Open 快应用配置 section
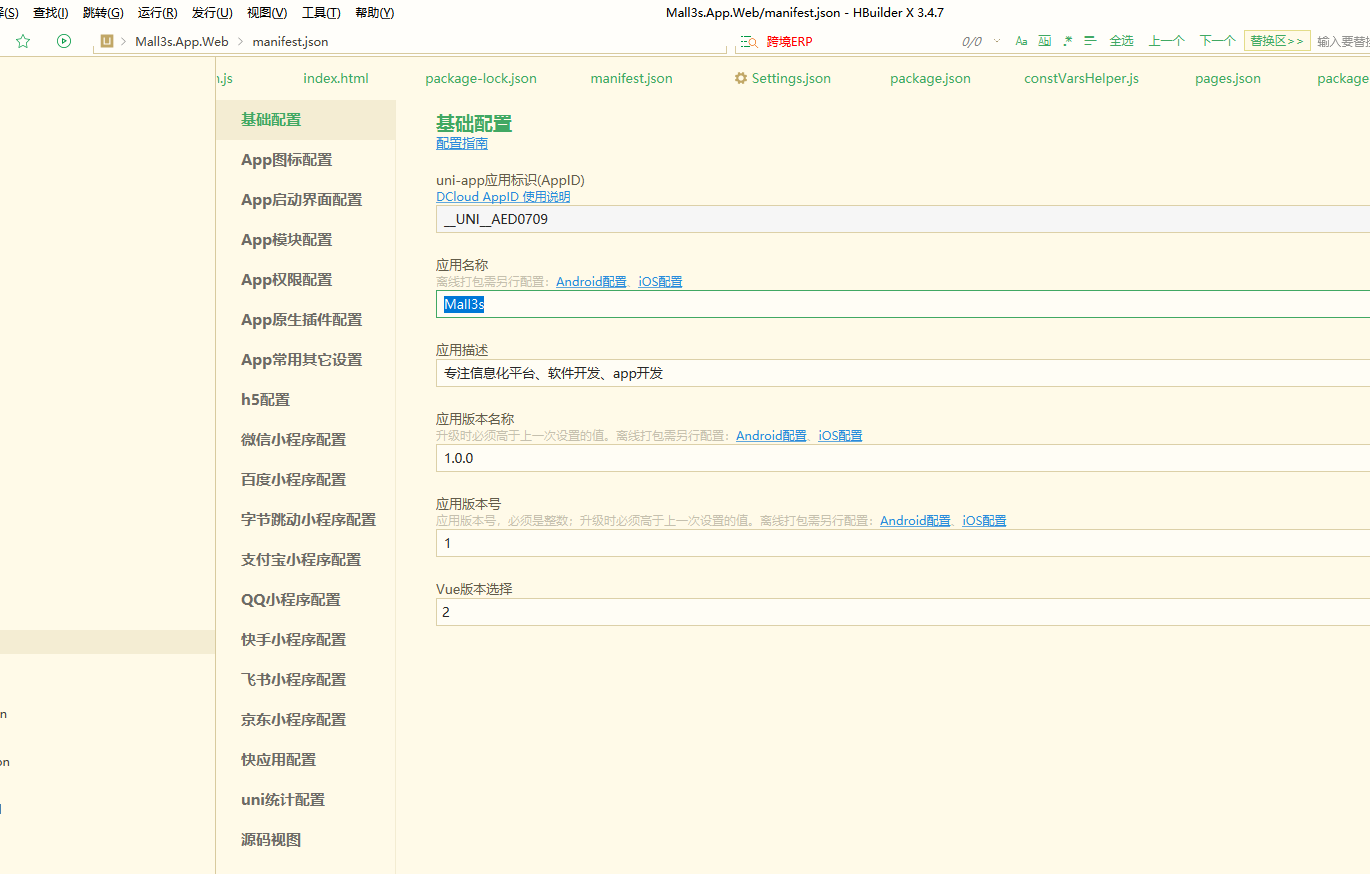Screen dimensions: 1370x874 pyautogui.click(x=306, y=759)
